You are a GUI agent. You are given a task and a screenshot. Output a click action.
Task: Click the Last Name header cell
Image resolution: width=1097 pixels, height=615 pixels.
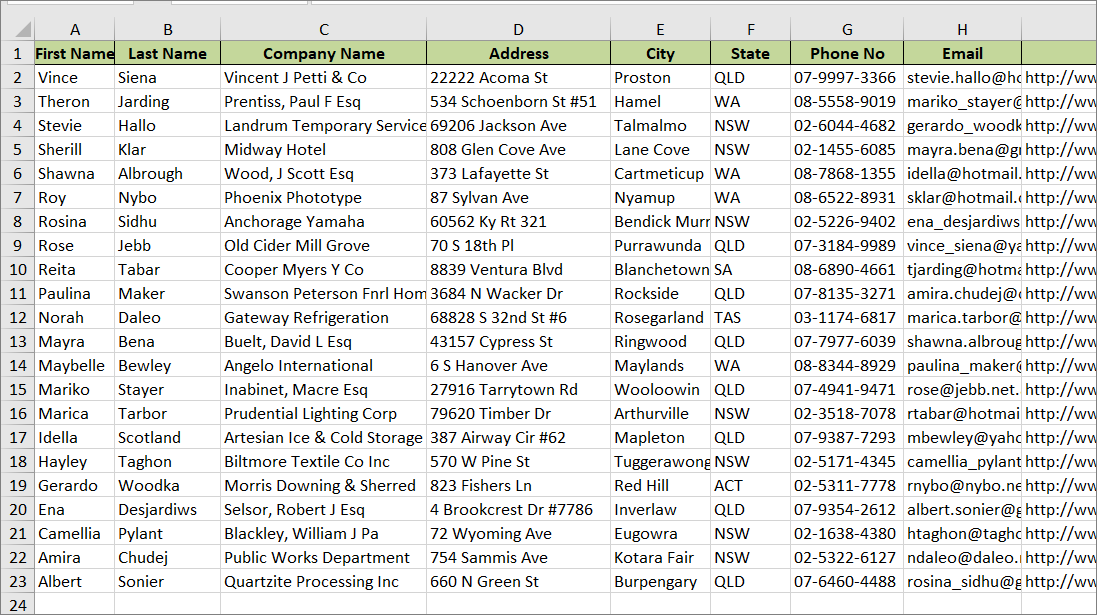click(167, 54)
